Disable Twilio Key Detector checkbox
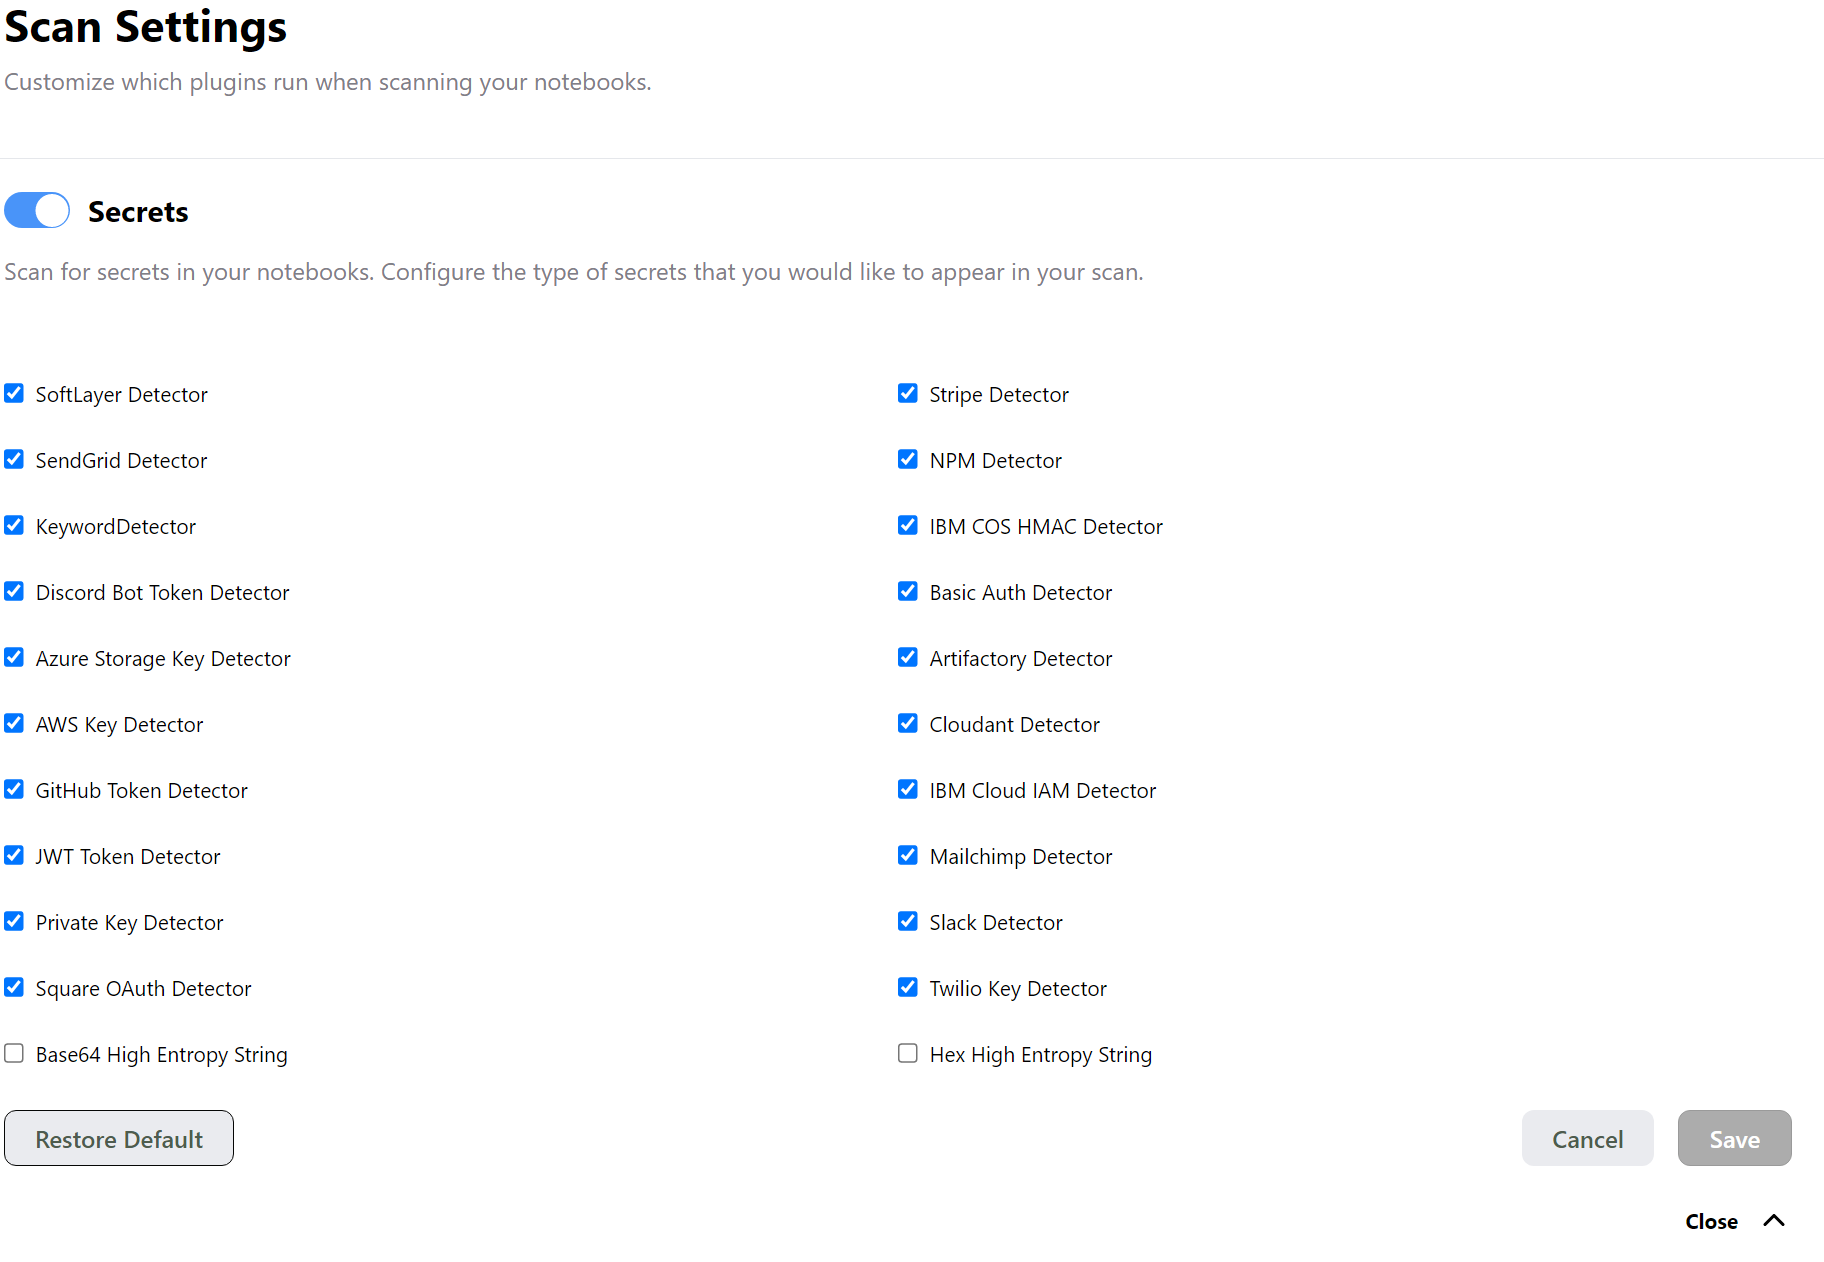The width and height of the screenshot is (1824, 1262). pyautogui.click(x=908, y=987)
